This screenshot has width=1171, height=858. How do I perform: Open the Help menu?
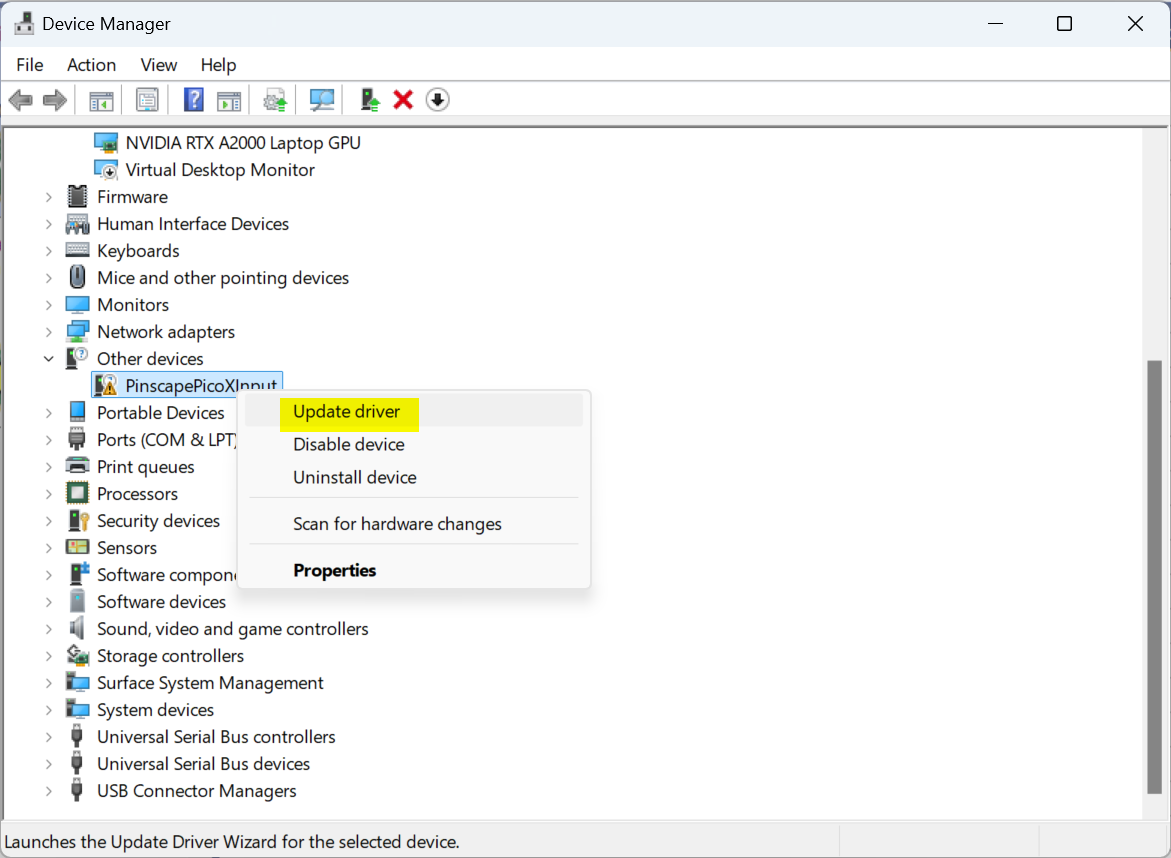pyautogui.click(x=218, y=65)
